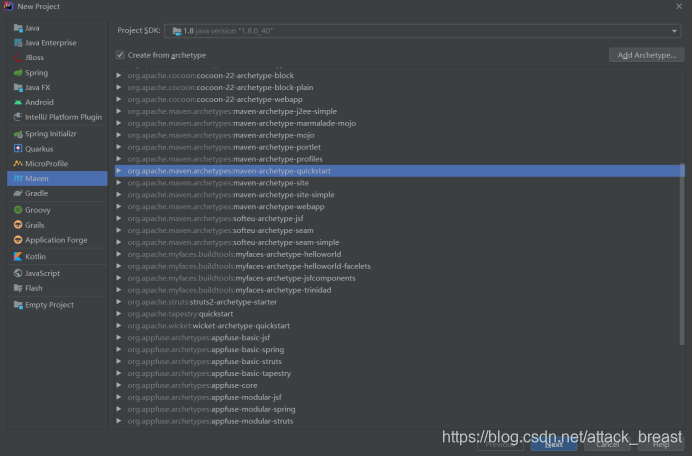The image size is (693, 456).
Task: Click the Quarkus icon
Action: (x=18, y=148)
